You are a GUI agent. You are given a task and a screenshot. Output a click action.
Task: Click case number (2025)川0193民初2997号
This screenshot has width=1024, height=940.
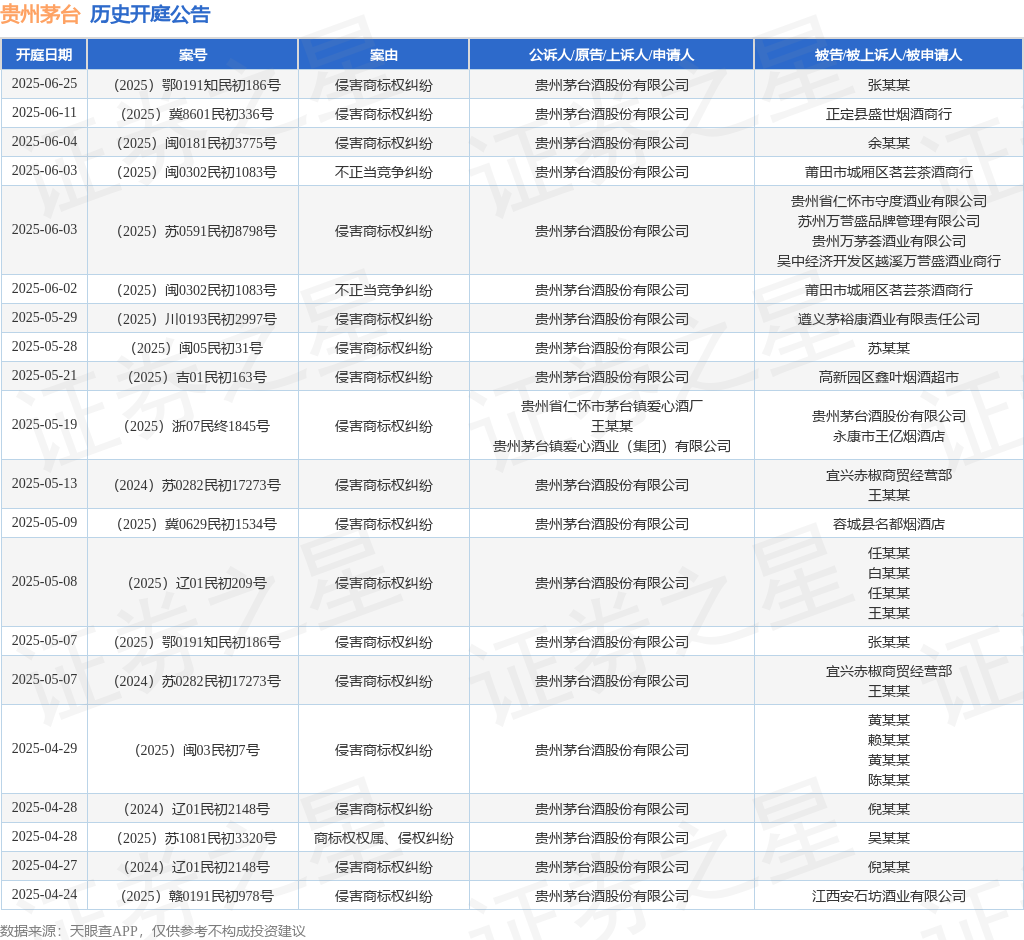[x=197, y=319]
